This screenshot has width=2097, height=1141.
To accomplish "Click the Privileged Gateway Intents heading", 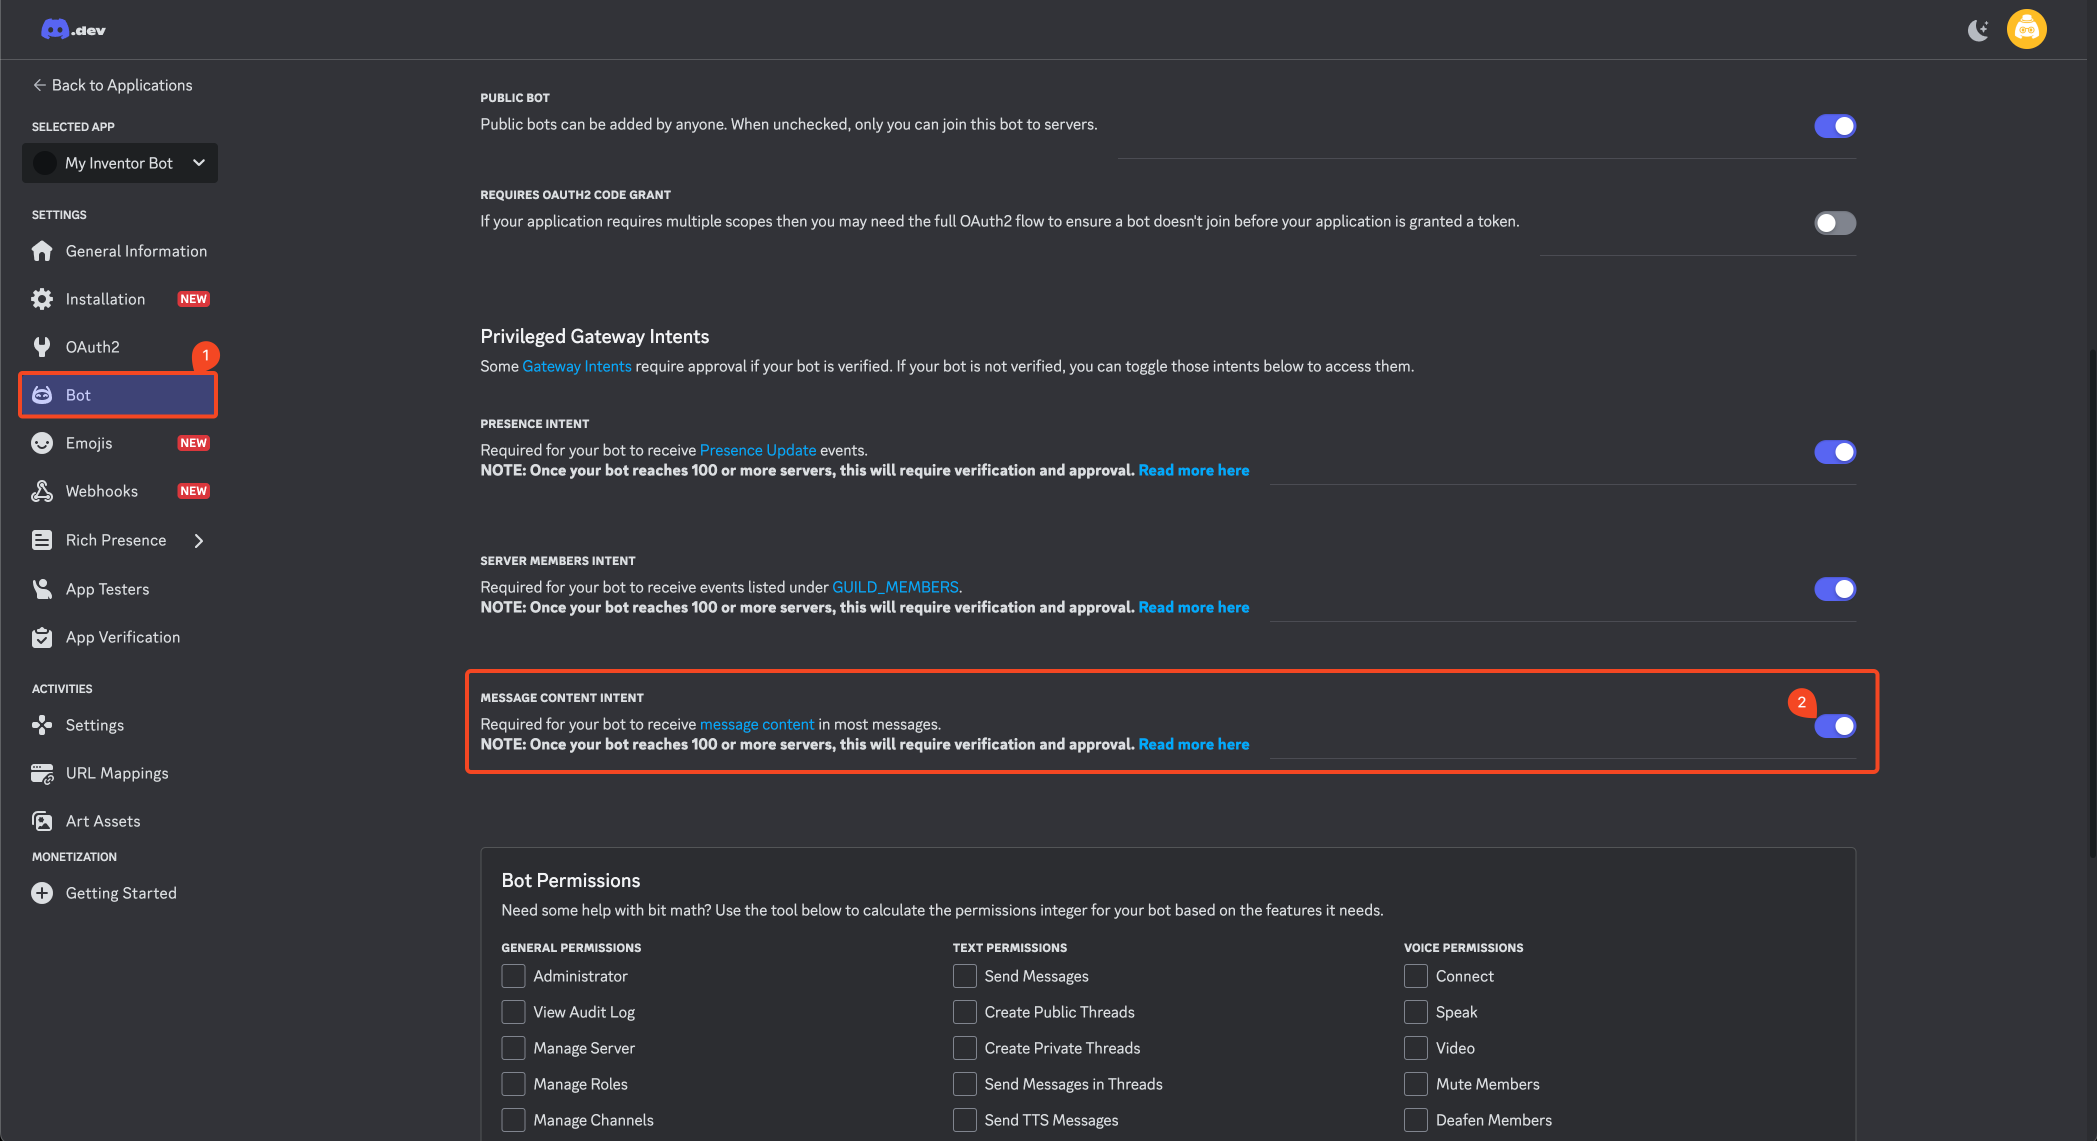I will (595, 337).
